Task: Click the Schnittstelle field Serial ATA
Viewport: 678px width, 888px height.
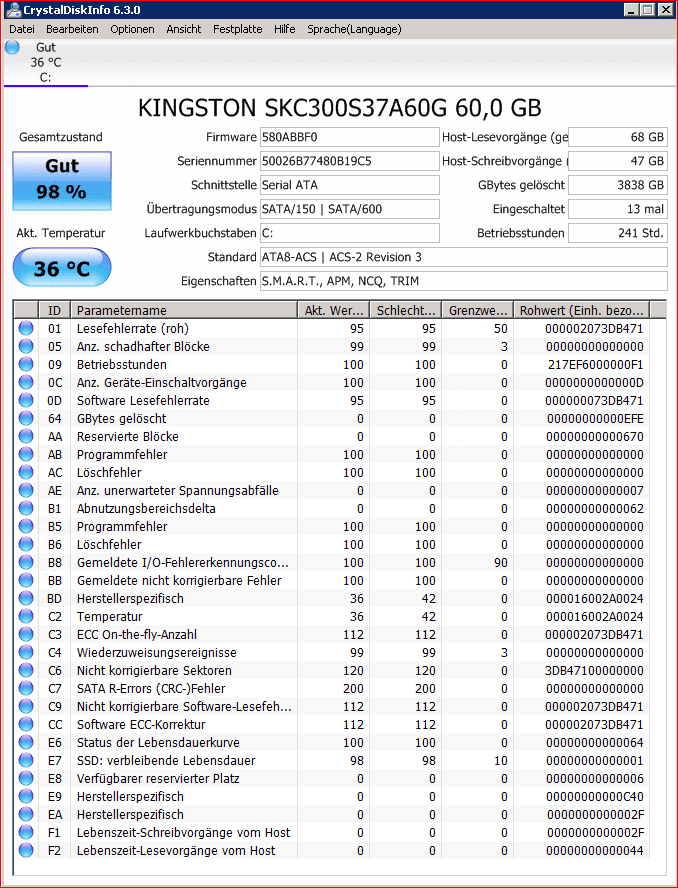Action: click(x=349, y=185)
